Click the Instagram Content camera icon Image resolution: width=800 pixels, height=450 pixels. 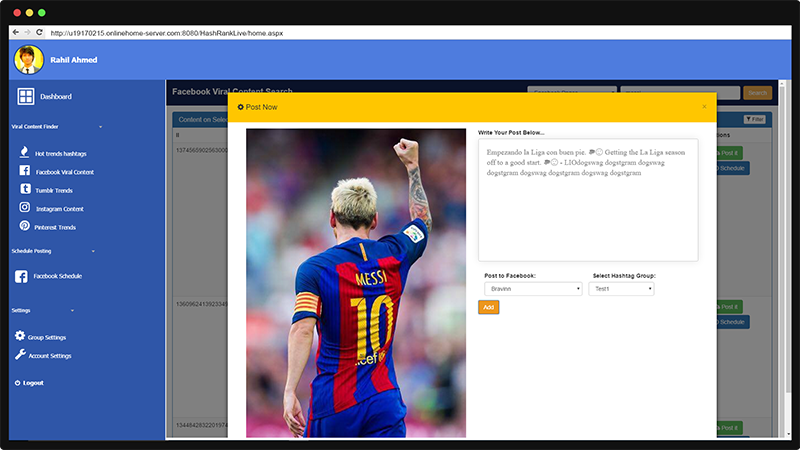coord(24,208)
